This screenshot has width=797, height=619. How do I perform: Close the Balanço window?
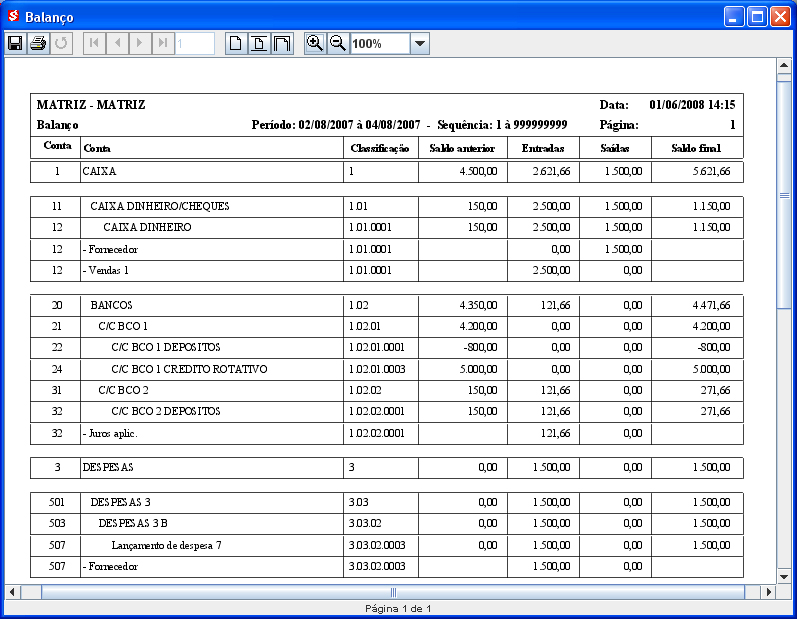(x=780, y=17)
